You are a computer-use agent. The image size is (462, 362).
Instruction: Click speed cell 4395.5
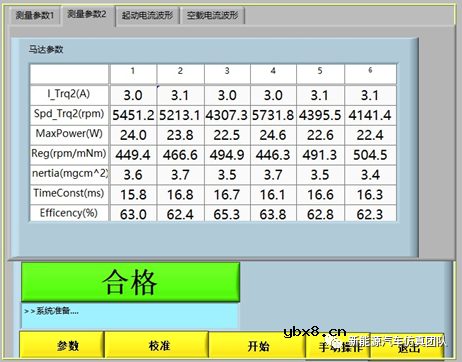click(320, 115)
